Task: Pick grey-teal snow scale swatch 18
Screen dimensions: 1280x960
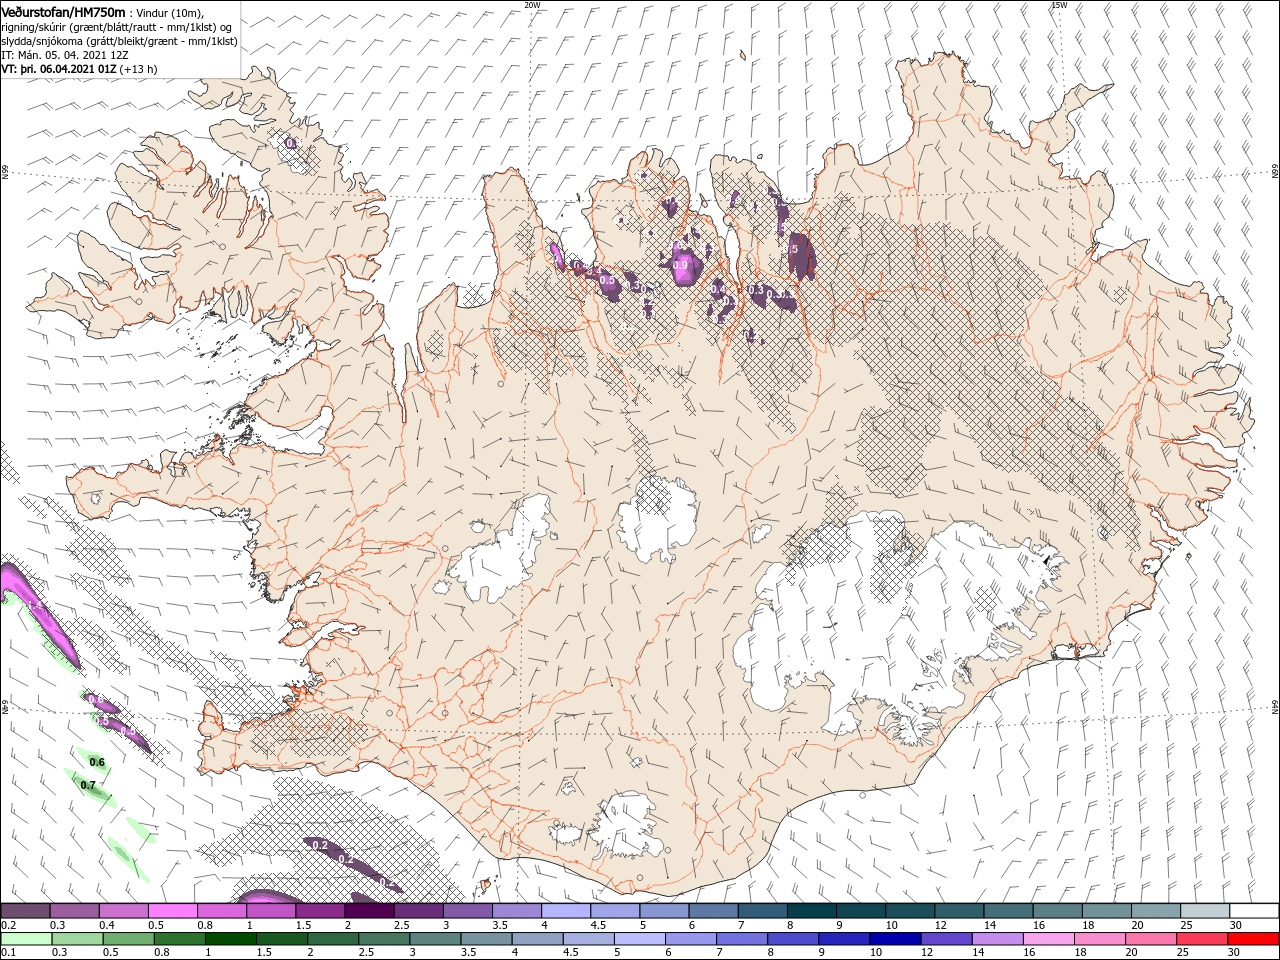Action: point(1107,911)
